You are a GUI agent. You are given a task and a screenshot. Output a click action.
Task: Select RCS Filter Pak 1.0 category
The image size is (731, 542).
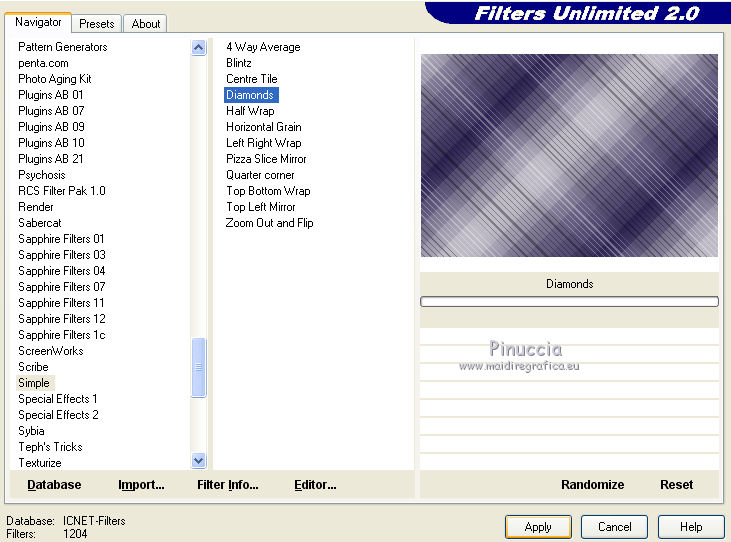pyautogui.click(x=62, y=191)
